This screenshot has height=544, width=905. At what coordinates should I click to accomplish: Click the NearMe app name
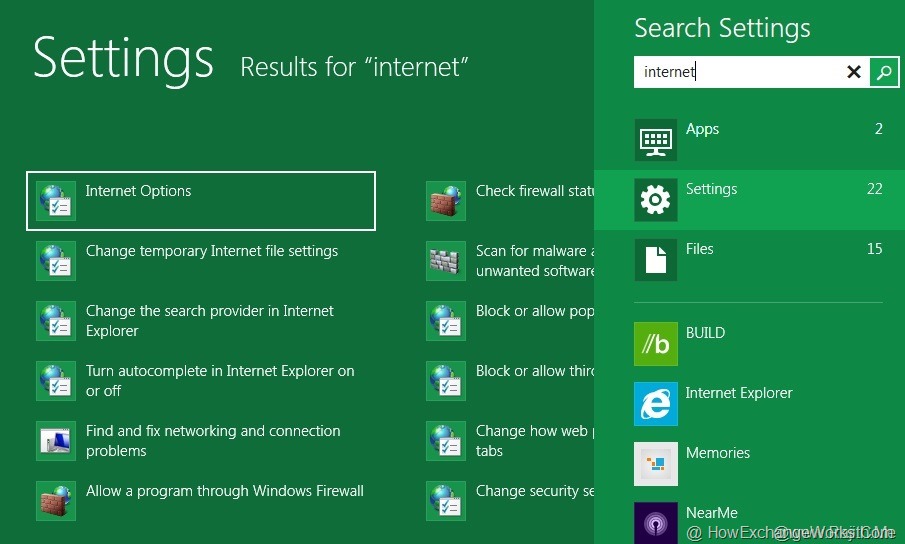coord(712,513)
